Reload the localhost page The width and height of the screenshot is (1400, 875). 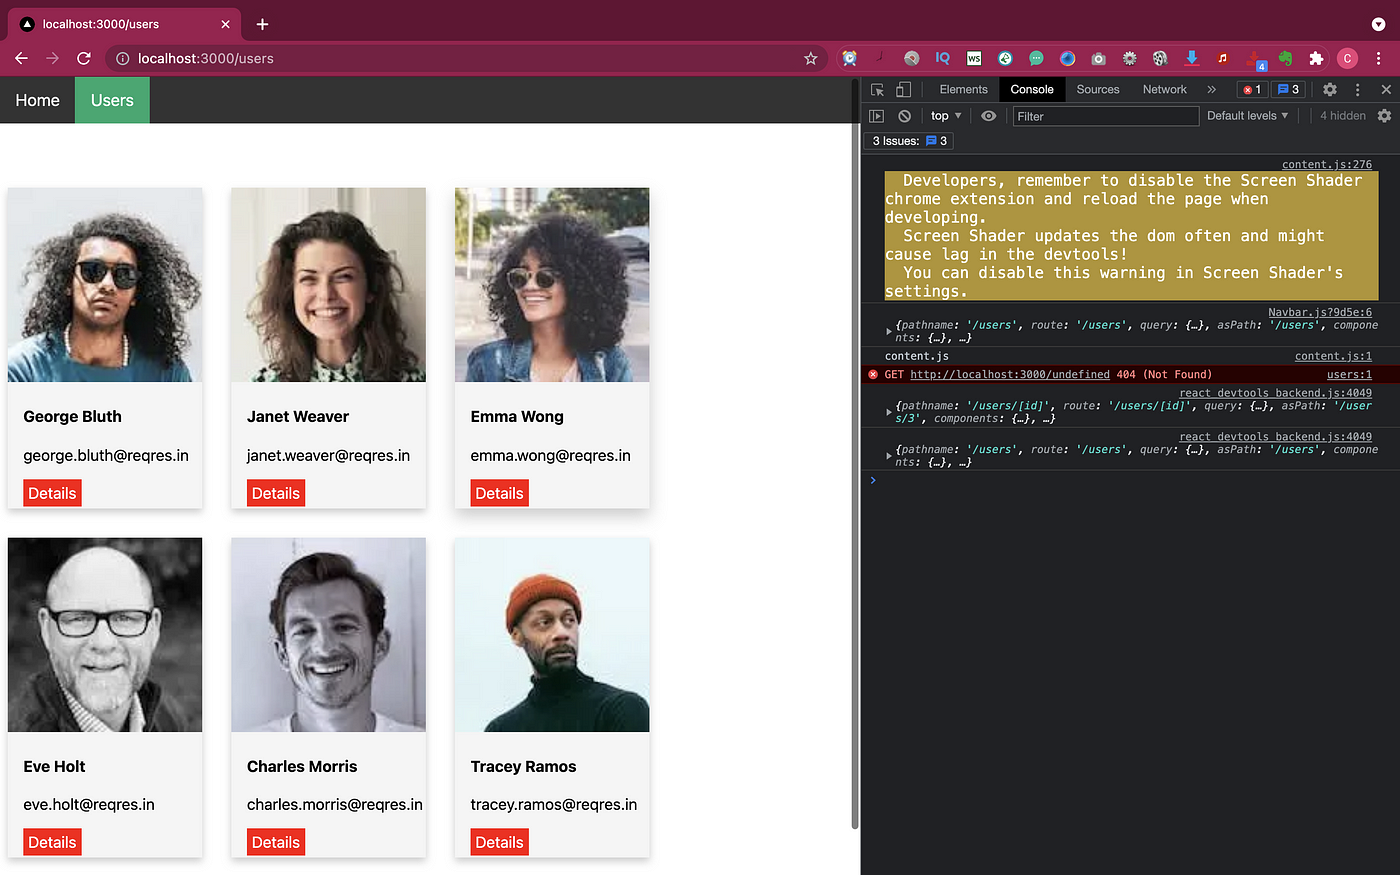(84, 58)
